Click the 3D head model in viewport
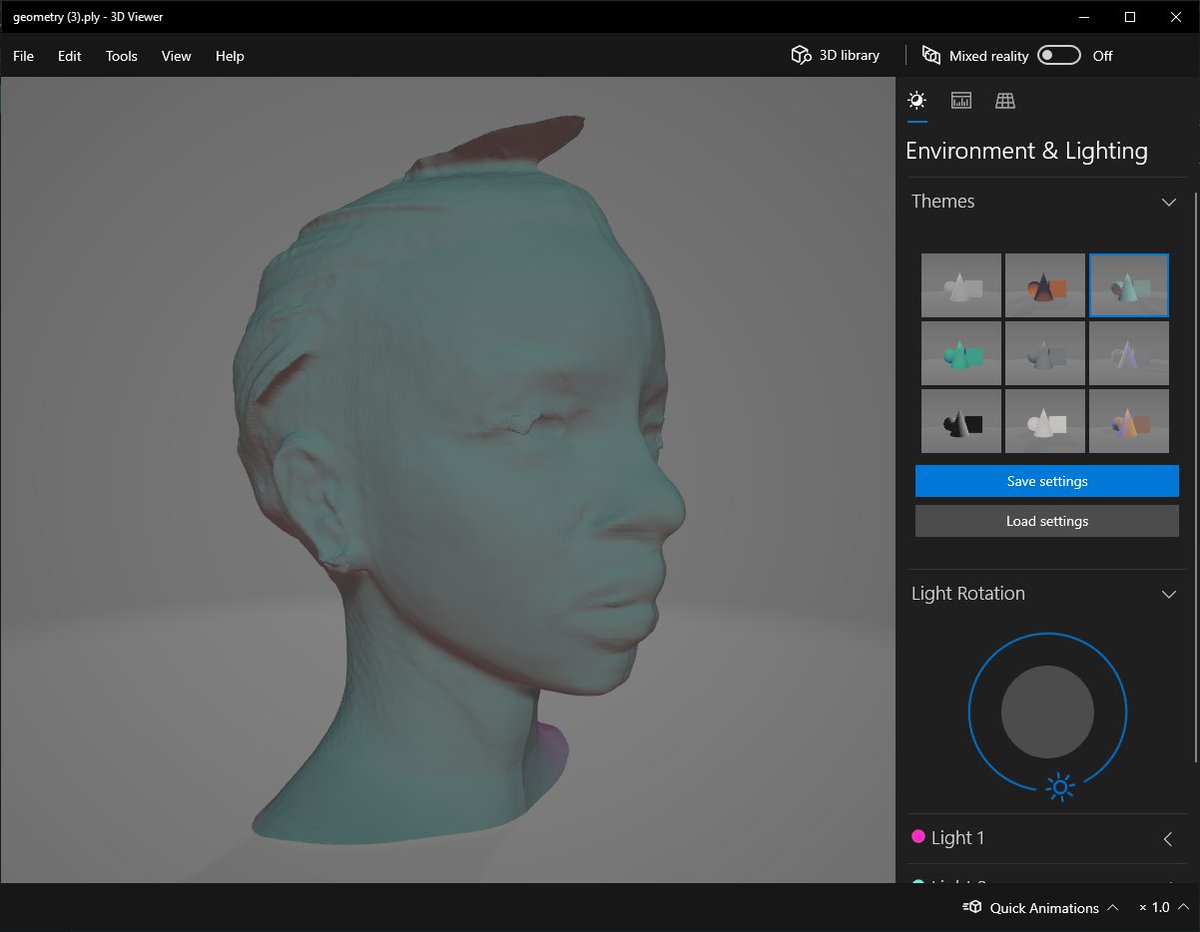This screenshot has width=1200, height=932. click(x=460, y=480)
